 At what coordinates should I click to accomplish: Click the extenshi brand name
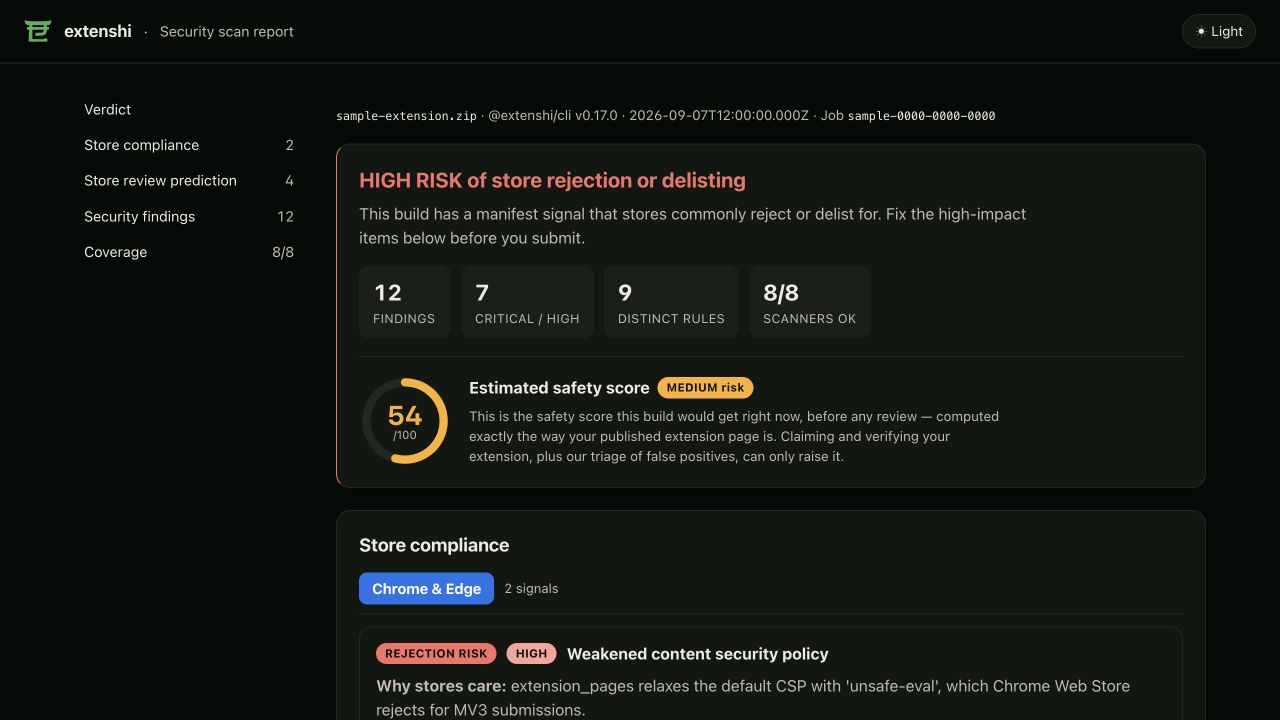(98, 31)
